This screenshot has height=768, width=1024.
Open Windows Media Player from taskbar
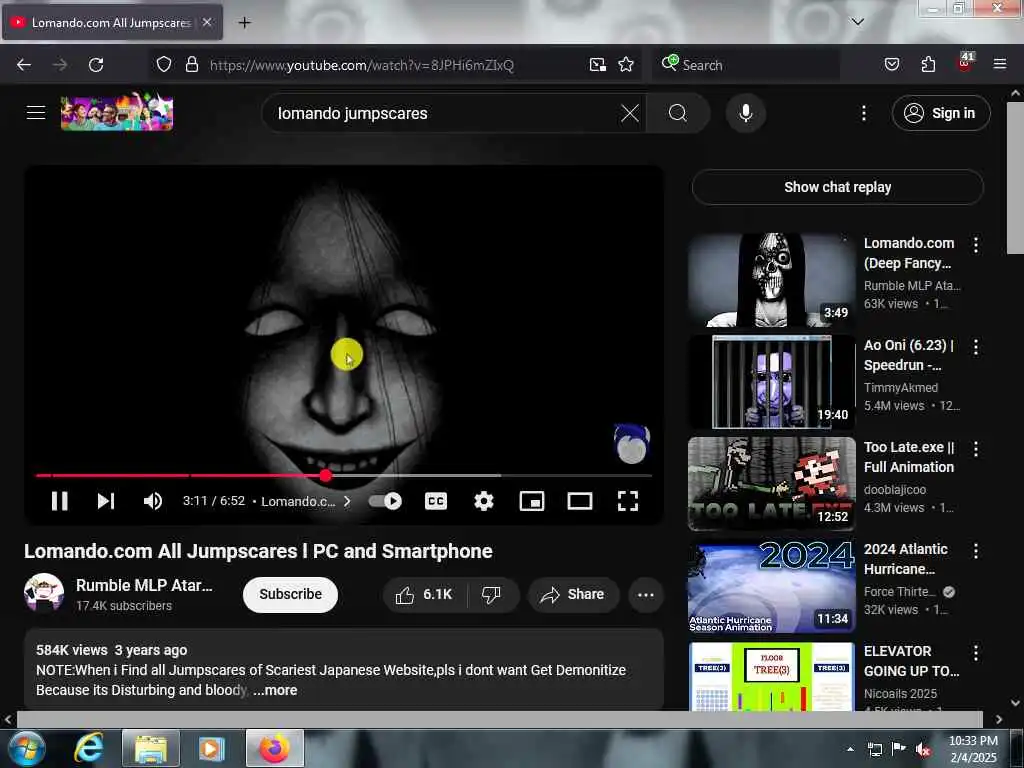pos(212,748)
